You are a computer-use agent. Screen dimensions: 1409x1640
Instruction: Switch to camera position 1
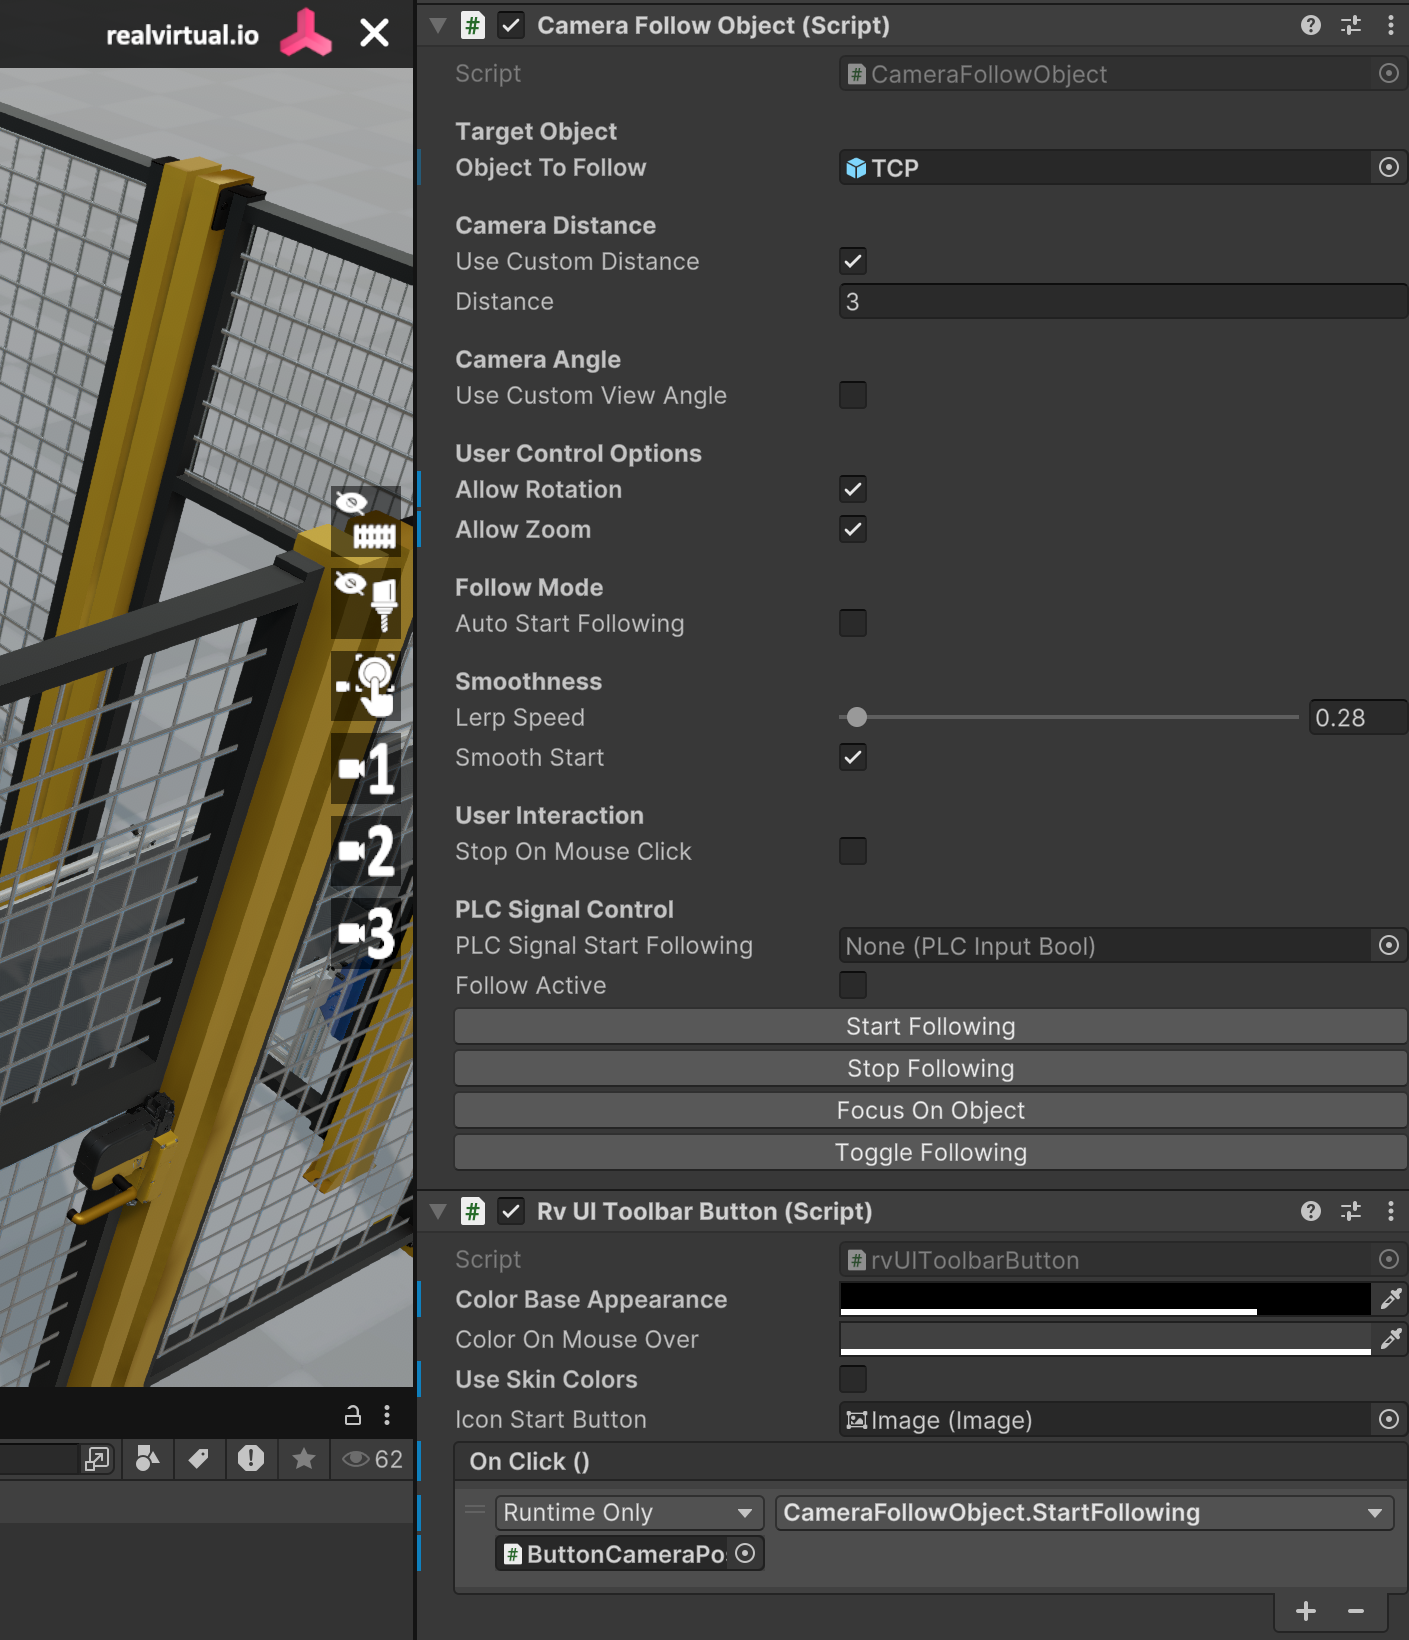[367, 768]
